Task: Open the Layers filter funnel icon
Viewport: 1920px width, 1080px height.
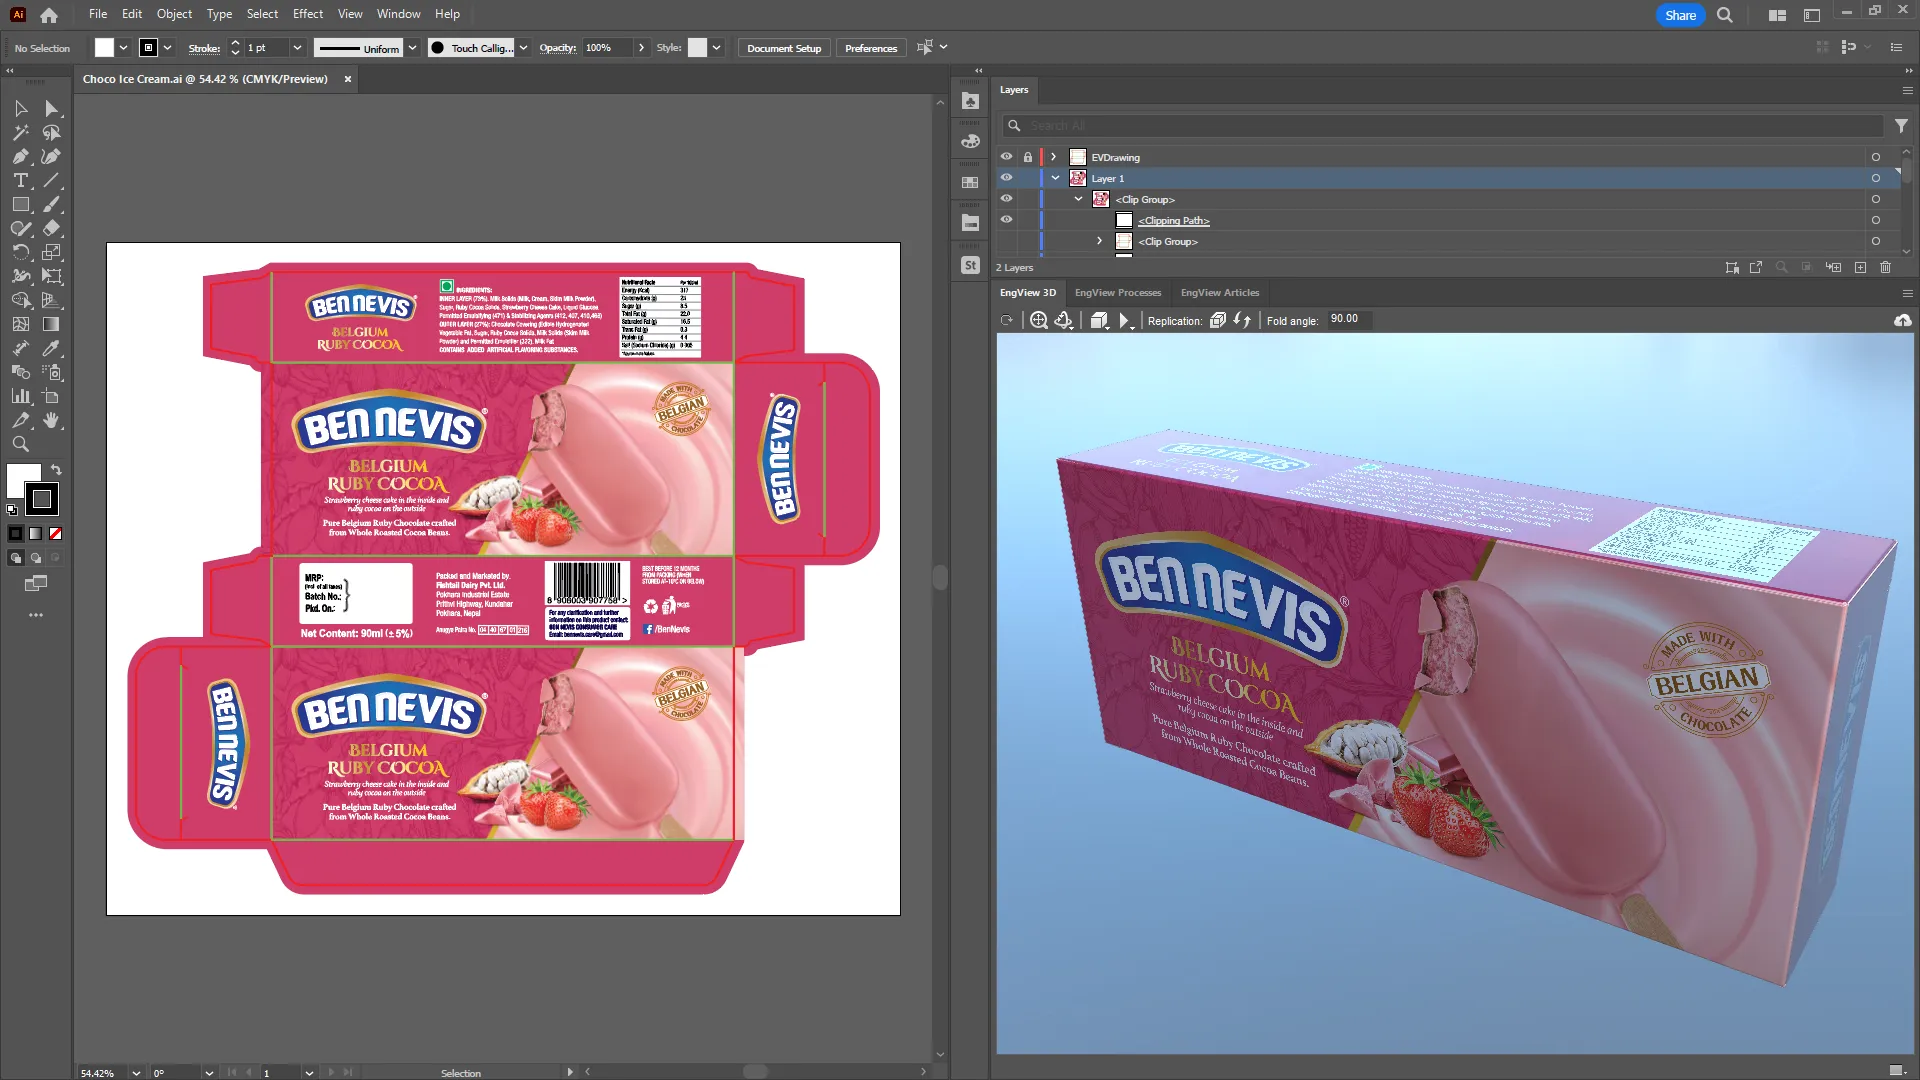Action: [x=1901, y=126]
